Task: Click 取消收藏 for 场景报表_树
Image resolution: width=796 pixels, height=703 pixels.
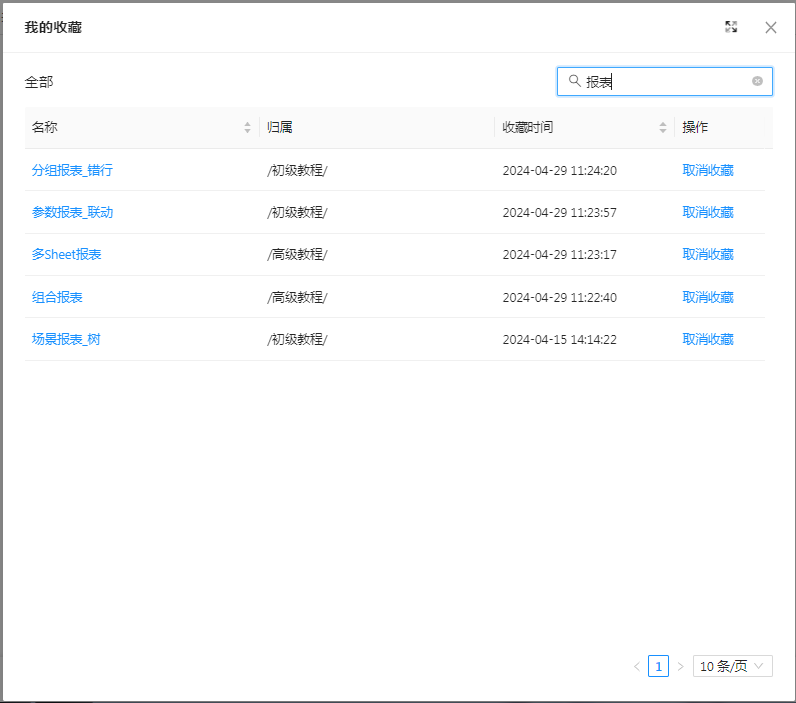Action: tap(708, 339)
